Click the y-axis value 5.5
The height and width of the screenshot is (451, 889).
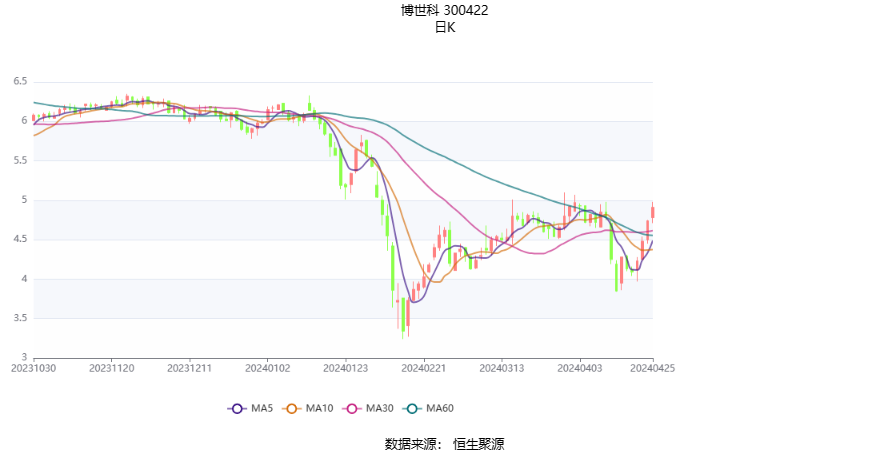point(20,161)
